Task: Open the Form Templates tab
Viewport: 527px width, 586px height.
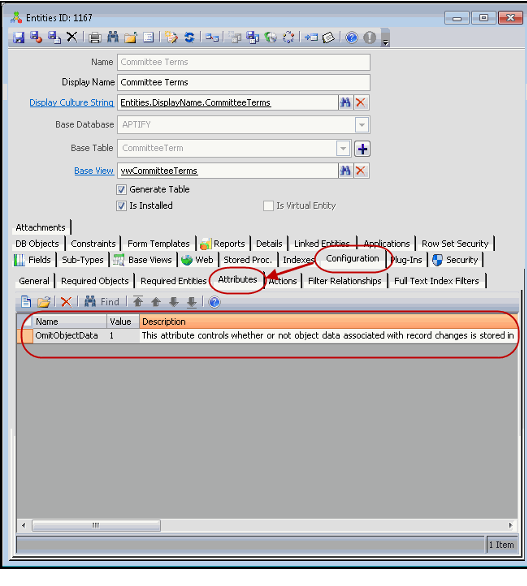Action: 158,244
